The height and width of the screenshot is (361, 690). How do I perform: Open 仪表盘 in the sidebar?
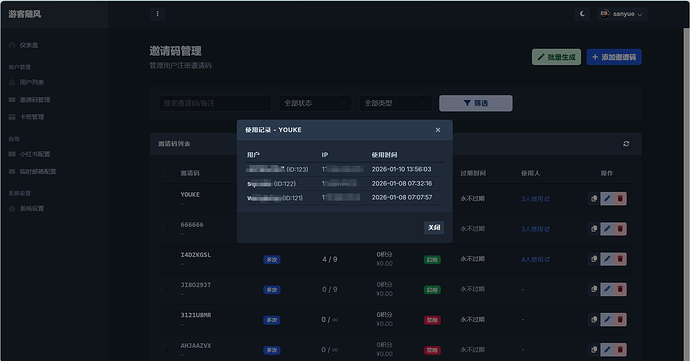pyautogui.click(x=24, y=45)
